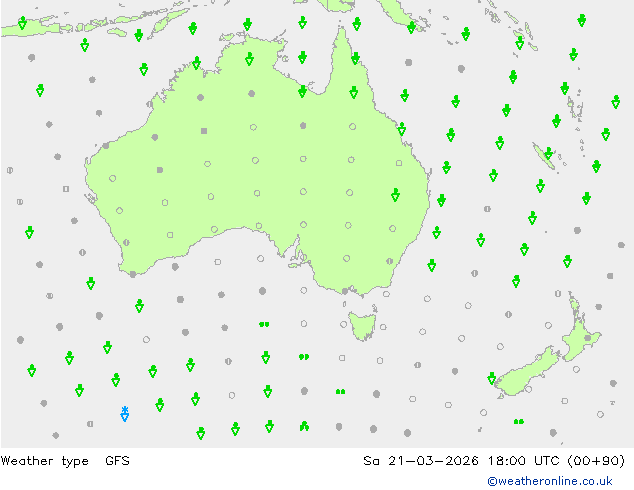Screen dimensions: 634x490
Task: Click the green rain symbol touching New Zealand's South Island
Action: tap(492, 378)
